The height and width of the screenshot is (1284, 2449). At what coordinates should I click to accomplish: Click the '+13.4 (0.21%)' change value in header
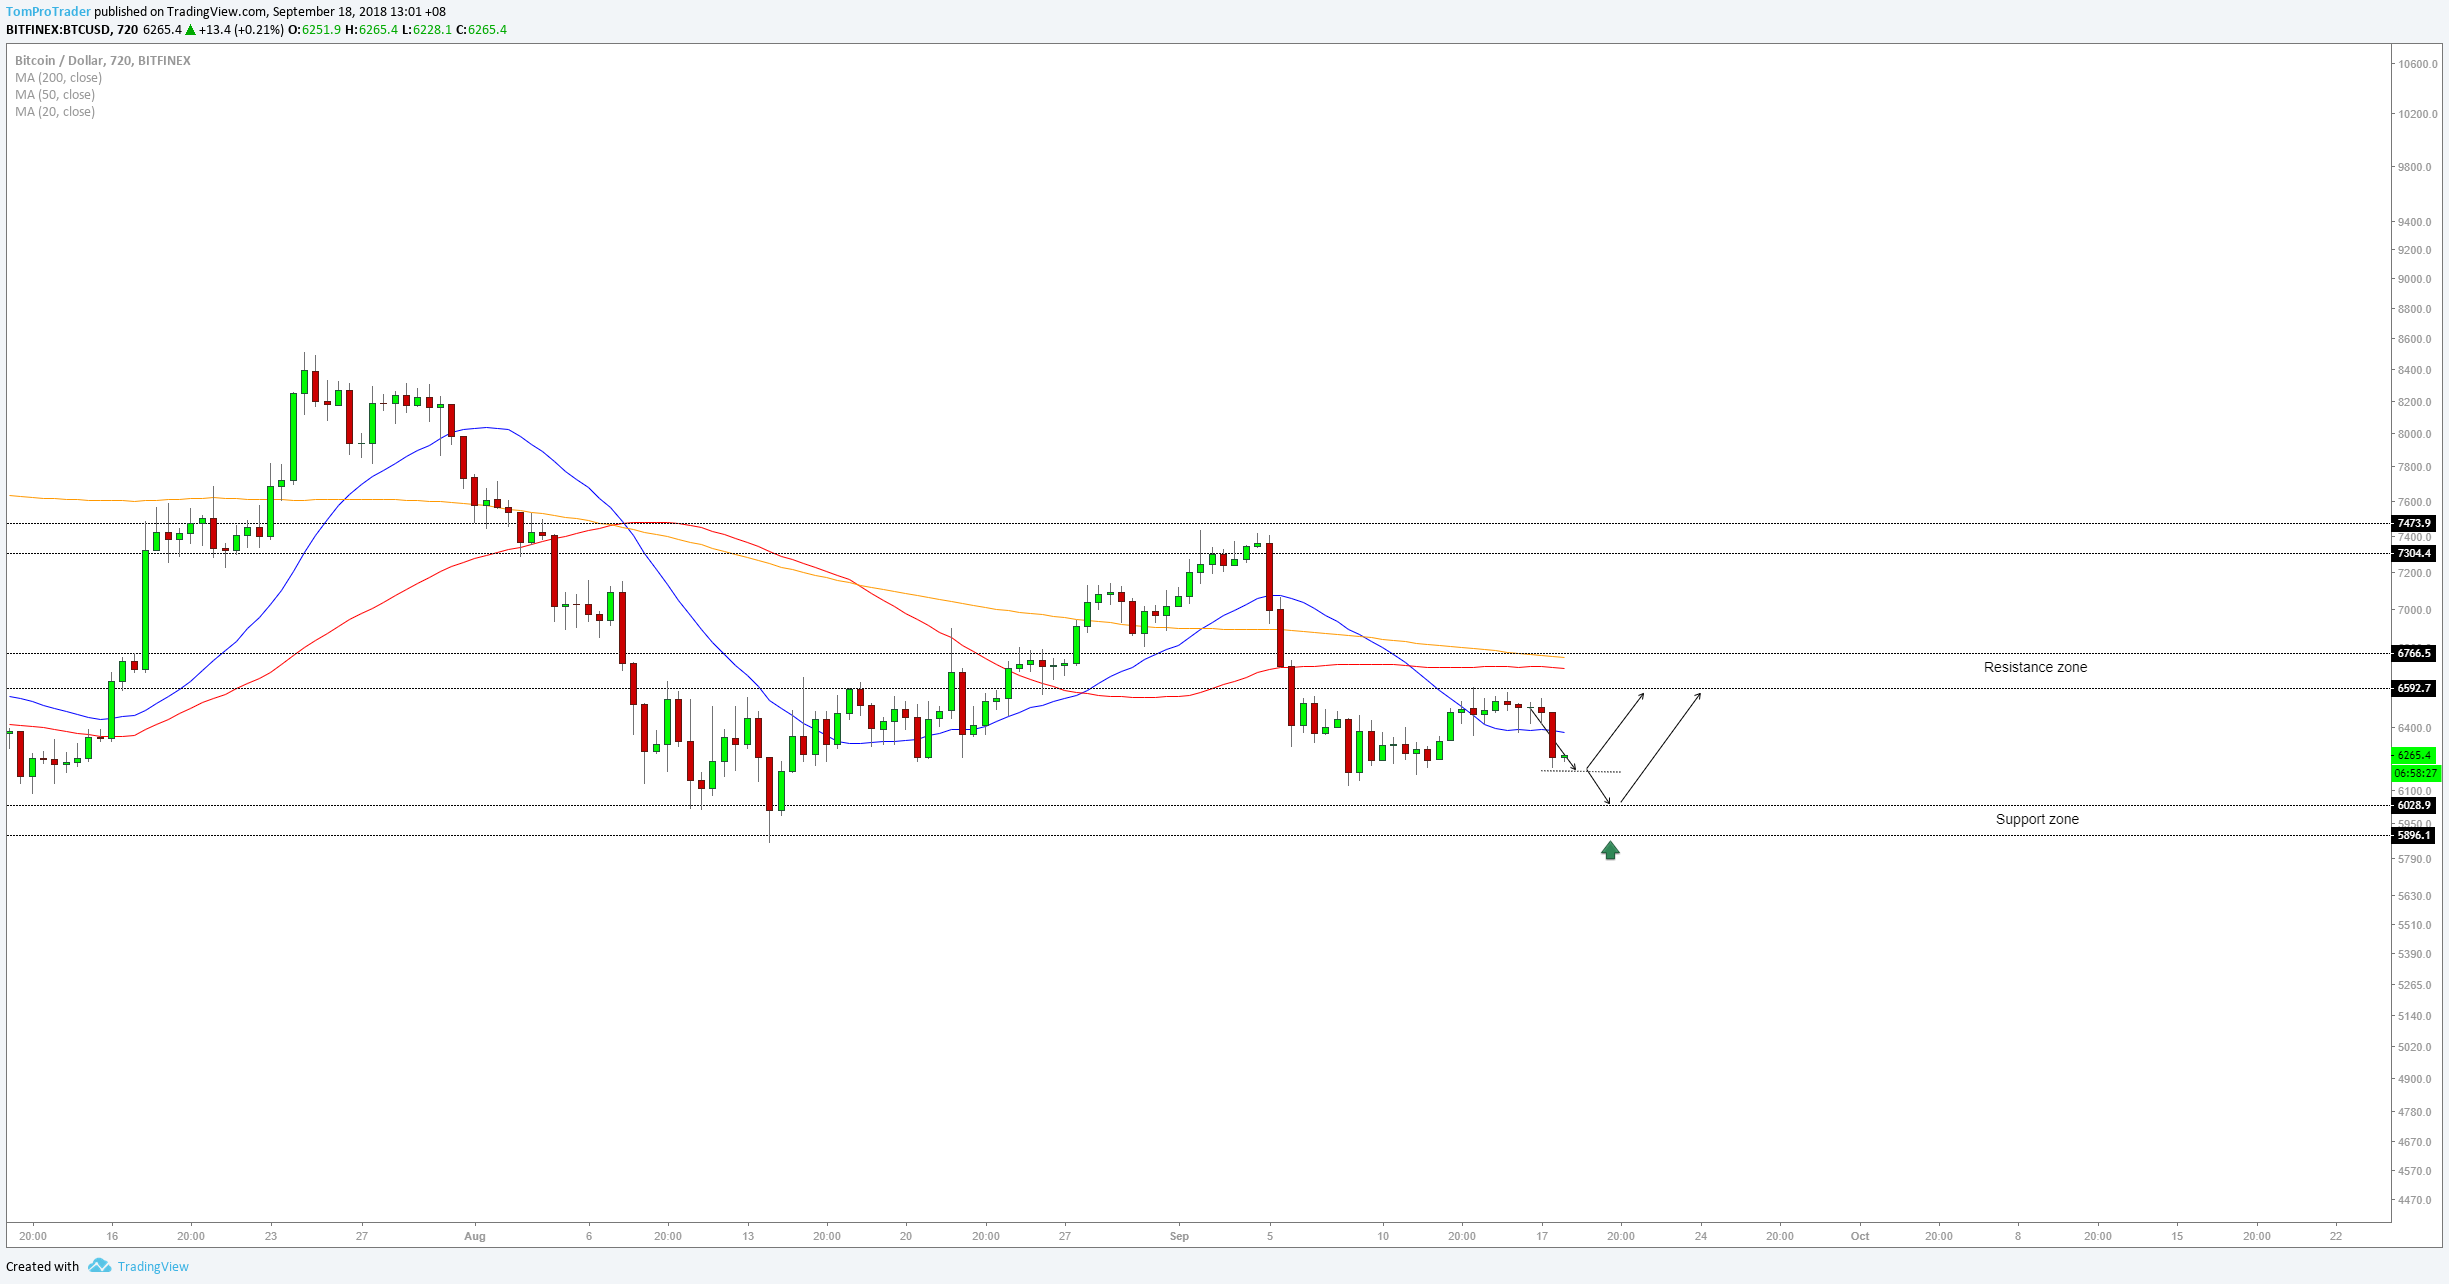[x=241, y=30]
